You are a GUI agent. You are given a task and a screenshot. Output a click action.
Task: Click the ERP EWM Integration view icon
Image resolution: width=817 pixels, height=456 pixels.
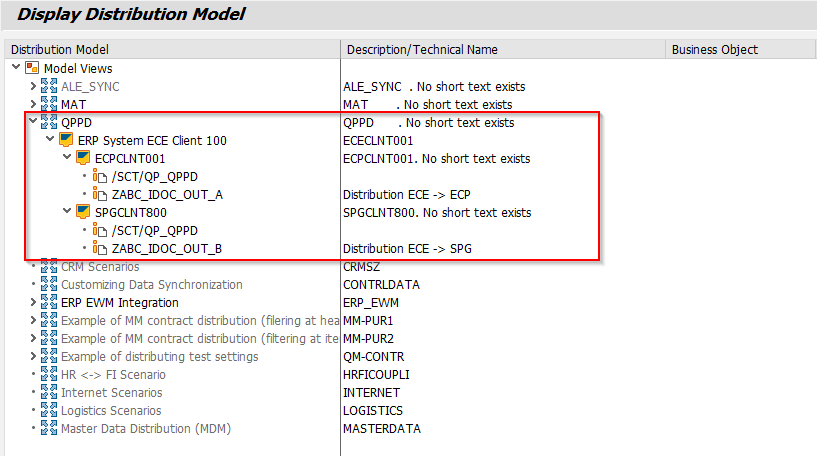[49, 302]
